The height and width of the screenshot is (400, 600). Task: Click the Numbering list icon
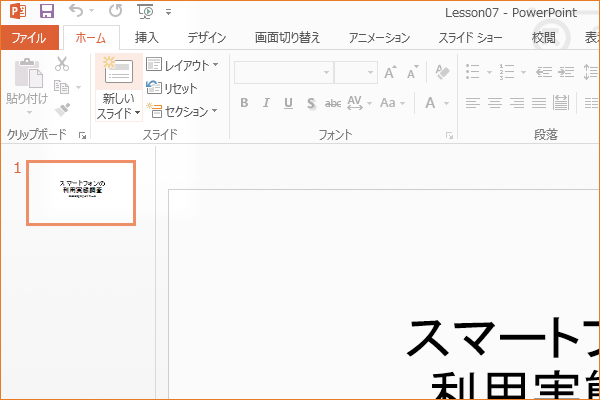click(x=507, y=72)
